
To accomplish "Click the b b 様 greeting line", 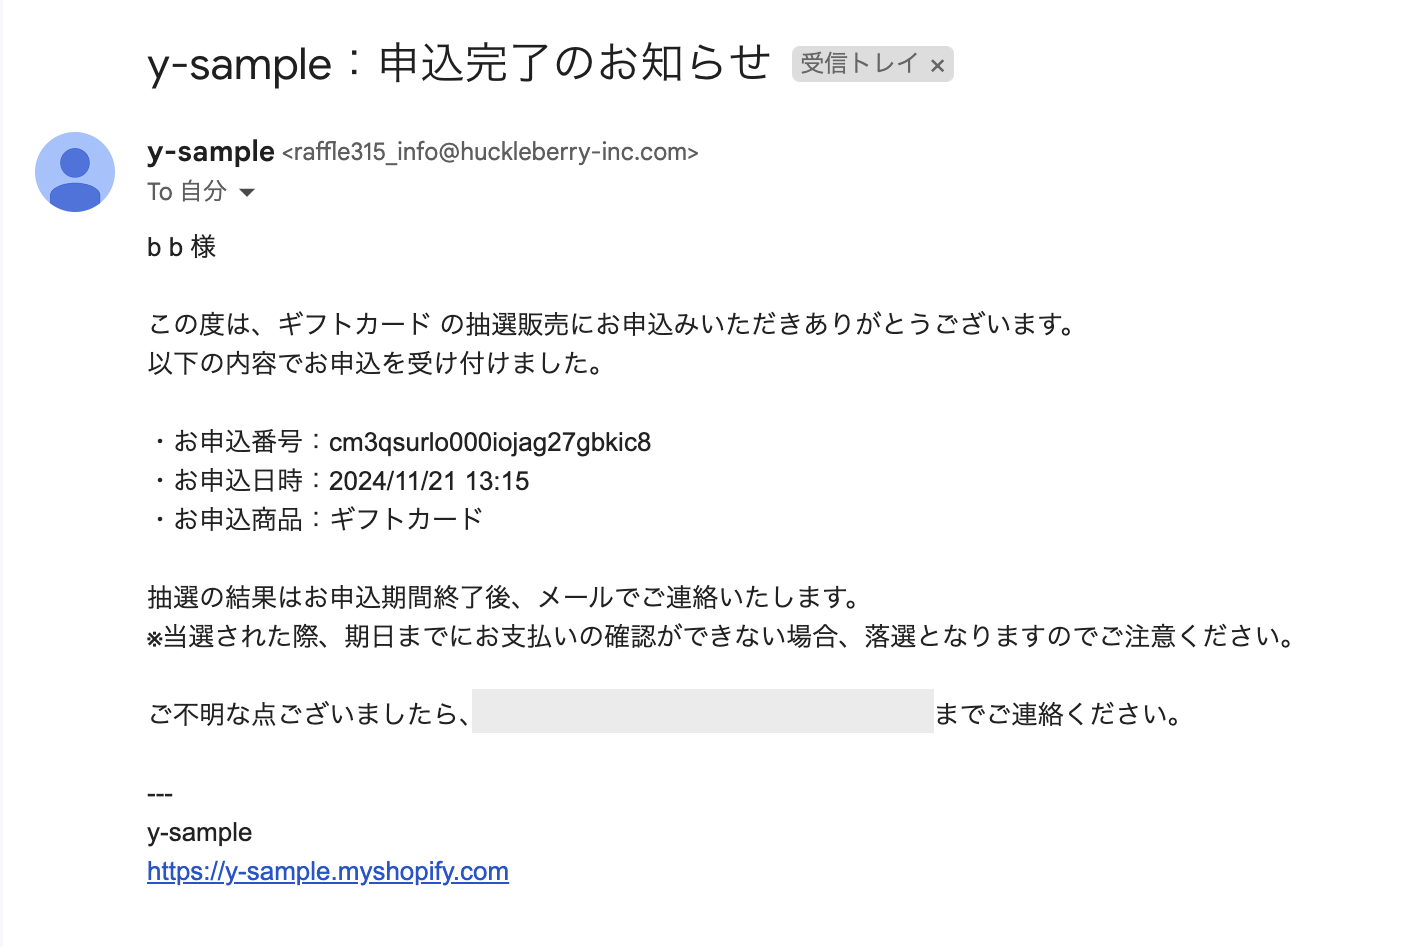I will tap(181, 247).
